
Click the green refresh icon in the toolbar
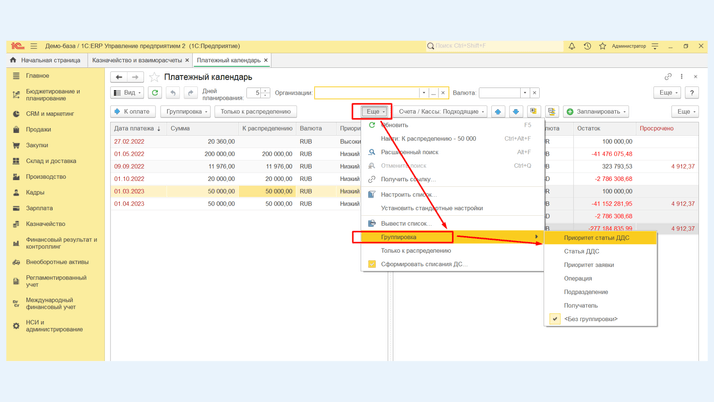(155, 93)
